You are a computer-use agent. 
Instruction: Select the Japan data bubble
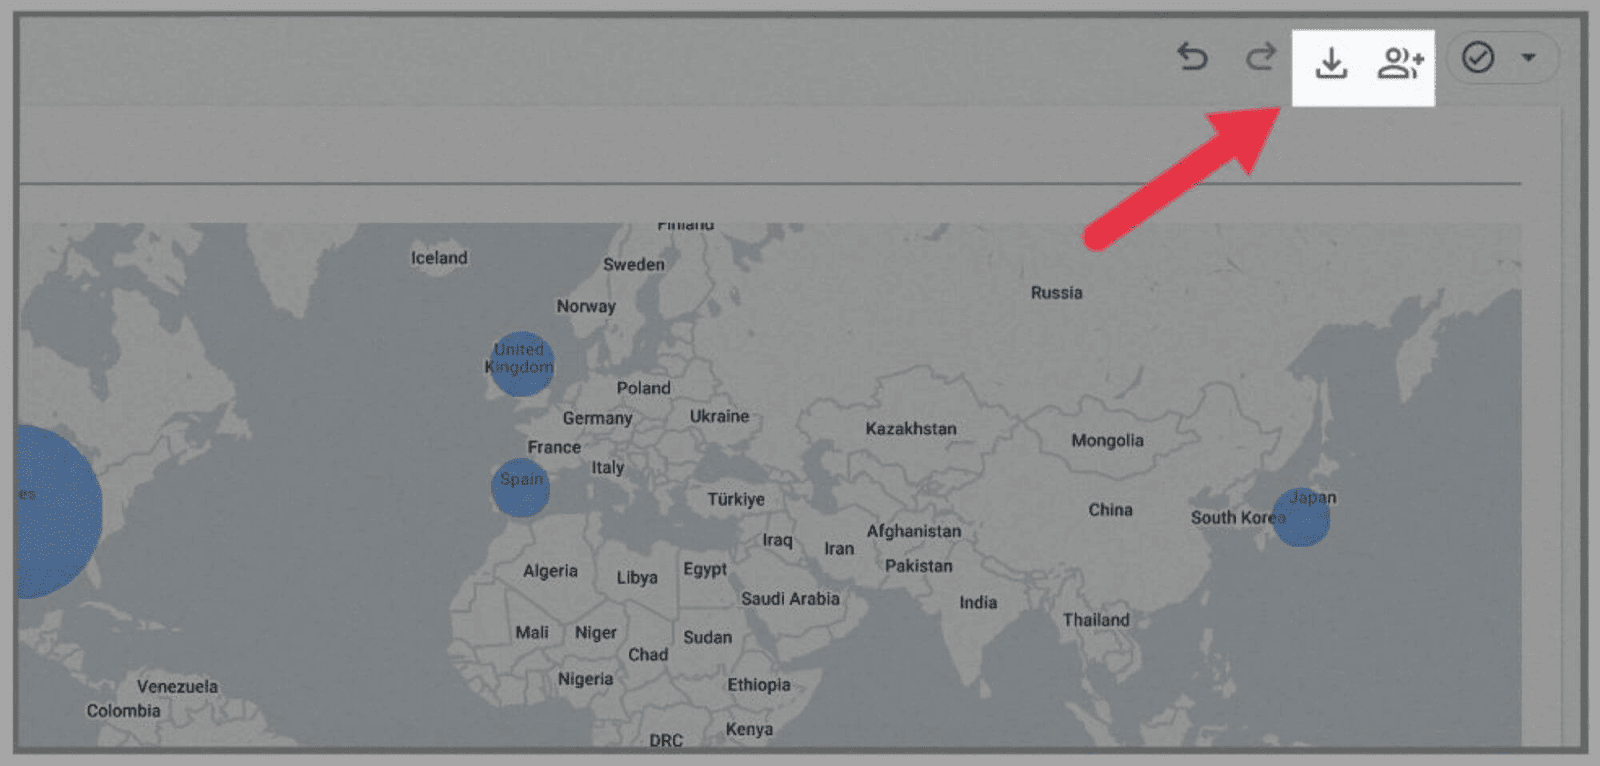click(x=1301, y=517)
